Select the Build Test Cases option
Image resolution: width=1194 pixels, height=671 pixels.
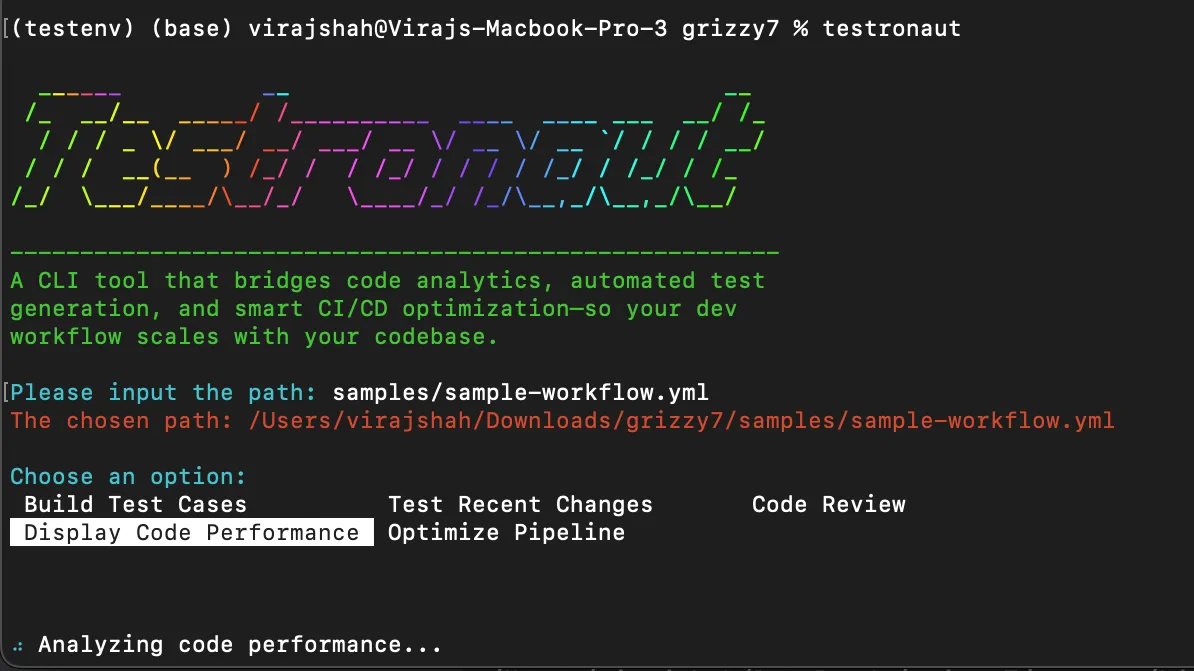pos(136,504)
